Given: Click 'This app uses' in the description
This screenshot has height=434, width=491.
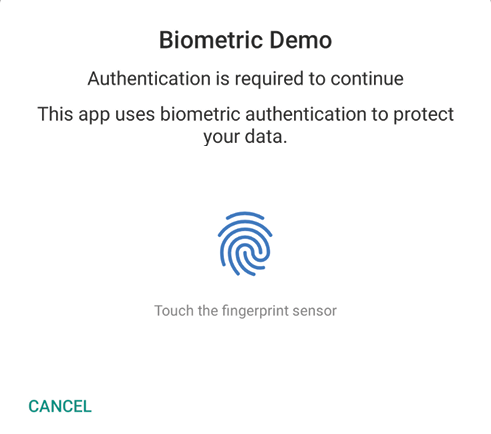Looking at the screenshot, I should [96, 115].
